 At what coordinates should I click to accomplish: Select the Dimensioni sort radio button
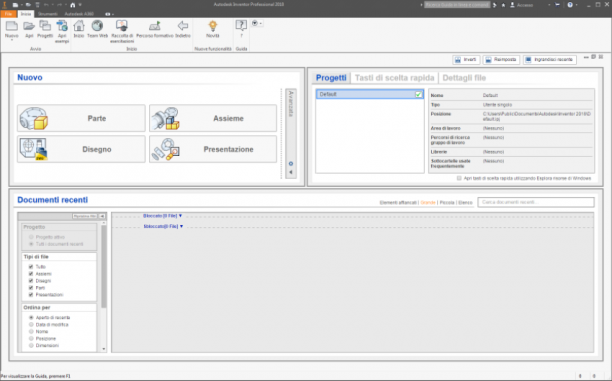(31, 345)
